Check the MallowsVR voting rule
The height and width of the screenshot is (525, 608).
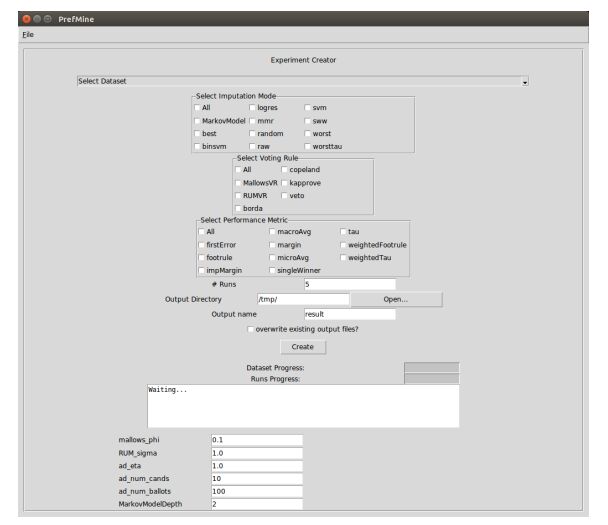(239, 183)
